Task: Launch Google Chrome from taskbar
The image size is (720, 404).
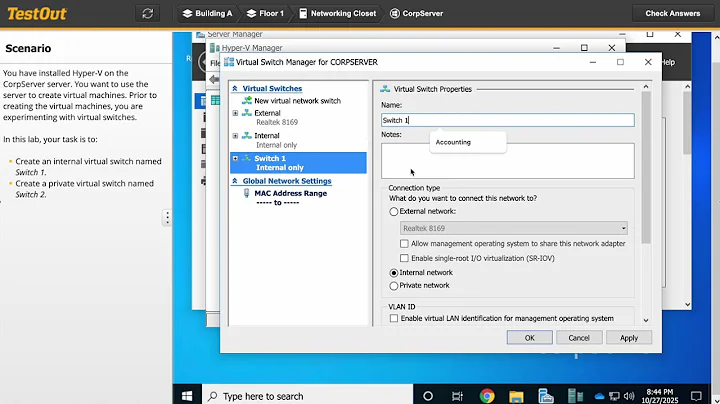Action: pyautogui.click(x=487, y=396)
